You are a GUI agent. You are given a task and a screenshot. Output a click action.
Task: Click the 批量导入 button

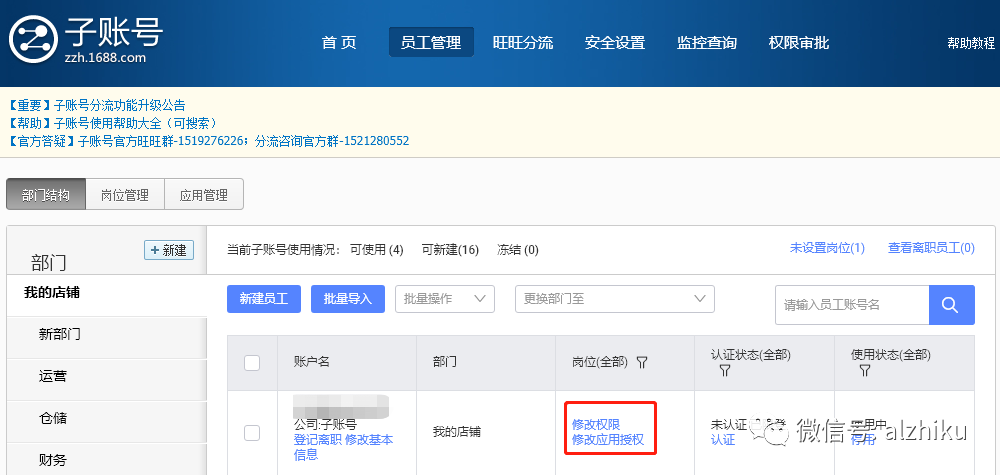click(x=348, y=299)
